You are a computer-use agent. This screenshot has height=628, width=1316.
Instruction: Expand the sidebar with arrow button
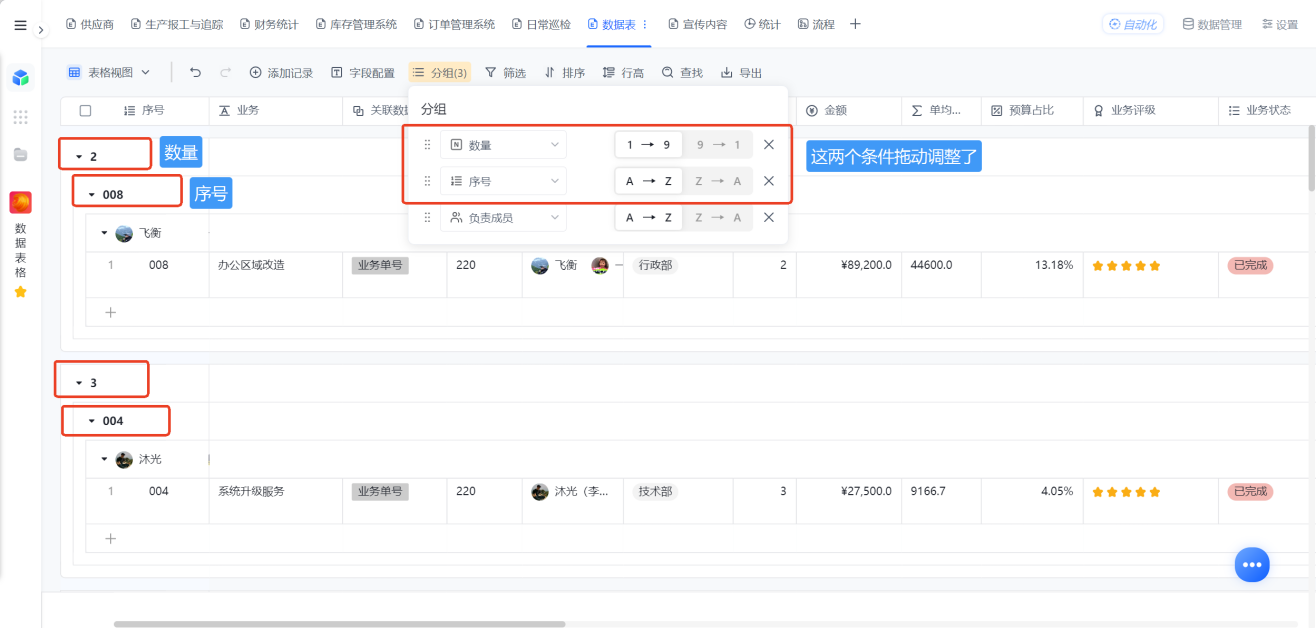(x=41, y=31)
